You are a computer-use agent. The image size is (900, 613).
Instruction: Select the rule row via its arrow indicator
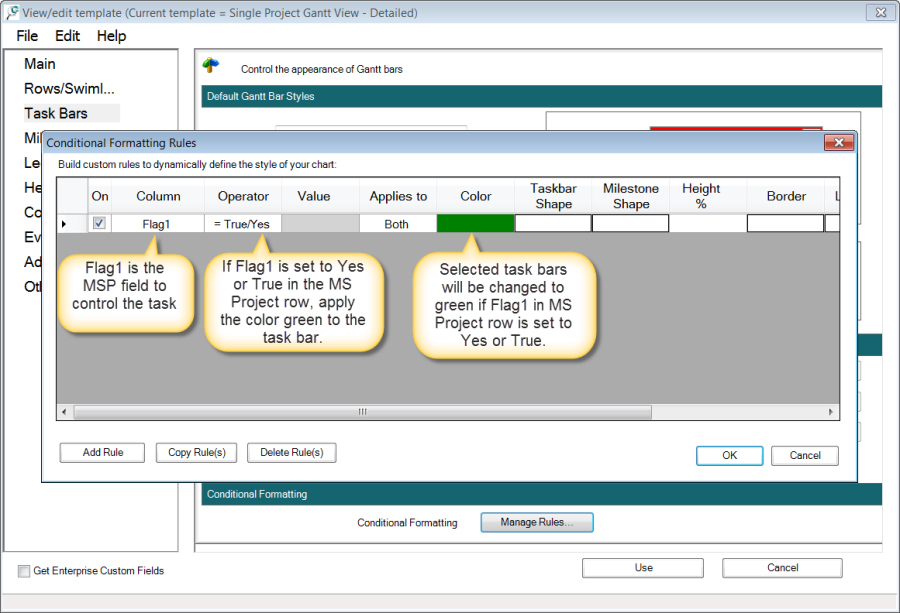pos(72,224)
